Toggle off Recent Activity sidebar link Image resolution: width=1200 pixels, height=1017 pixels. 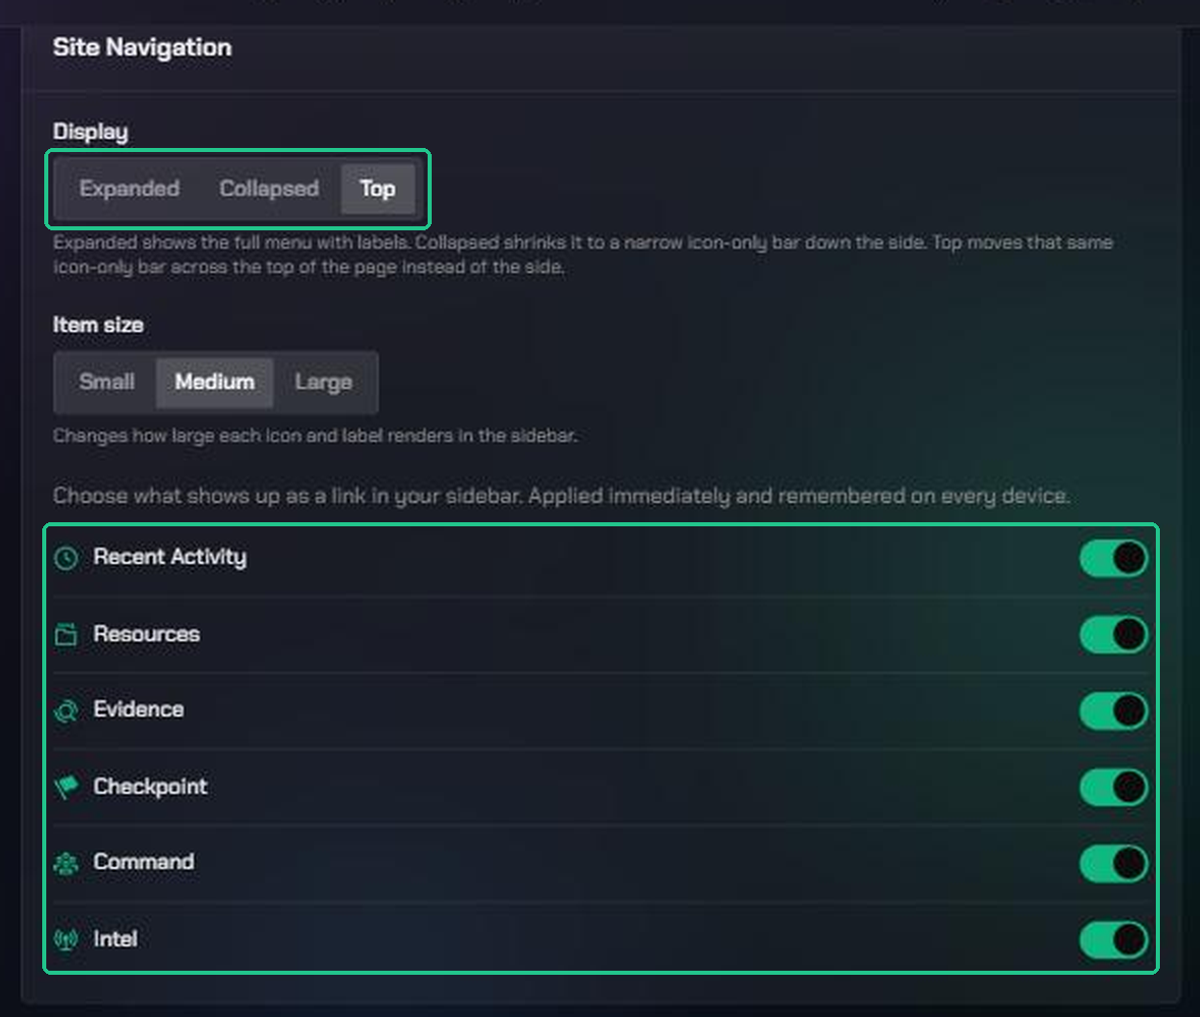coord(1113,558)
